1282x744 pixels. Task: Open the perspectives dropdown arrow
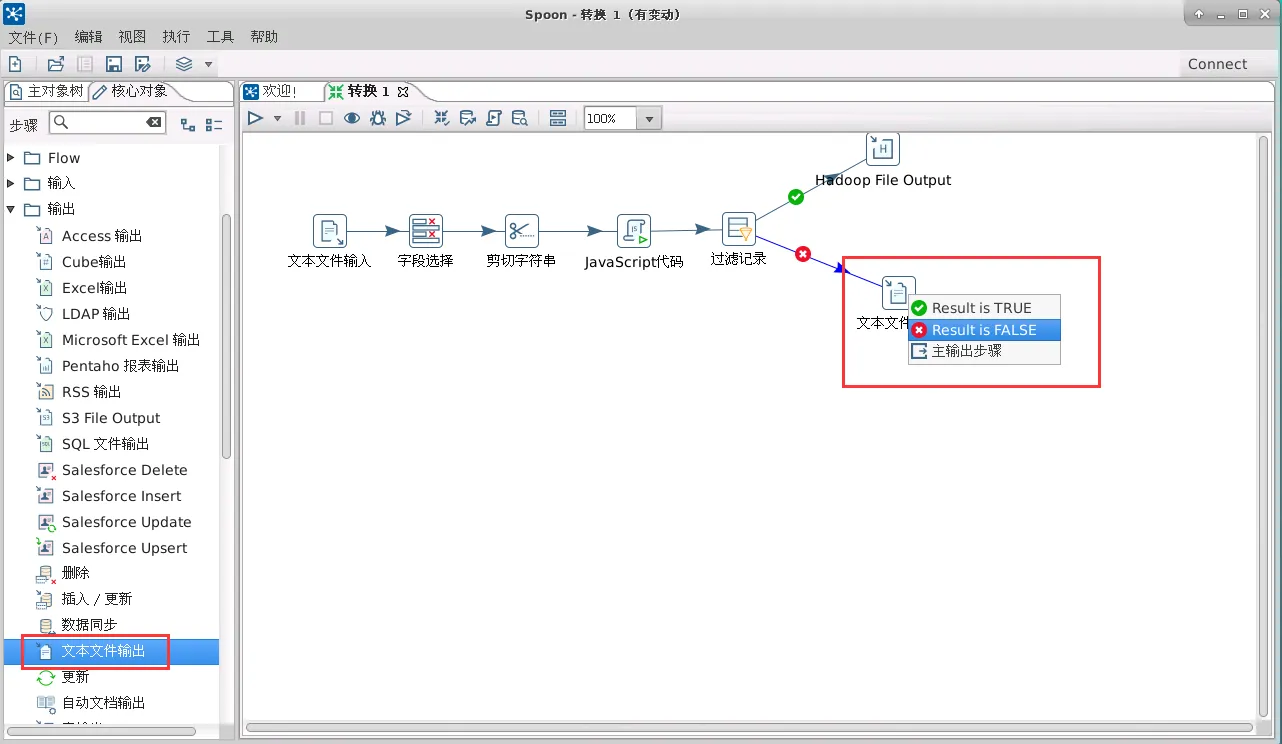208,64
